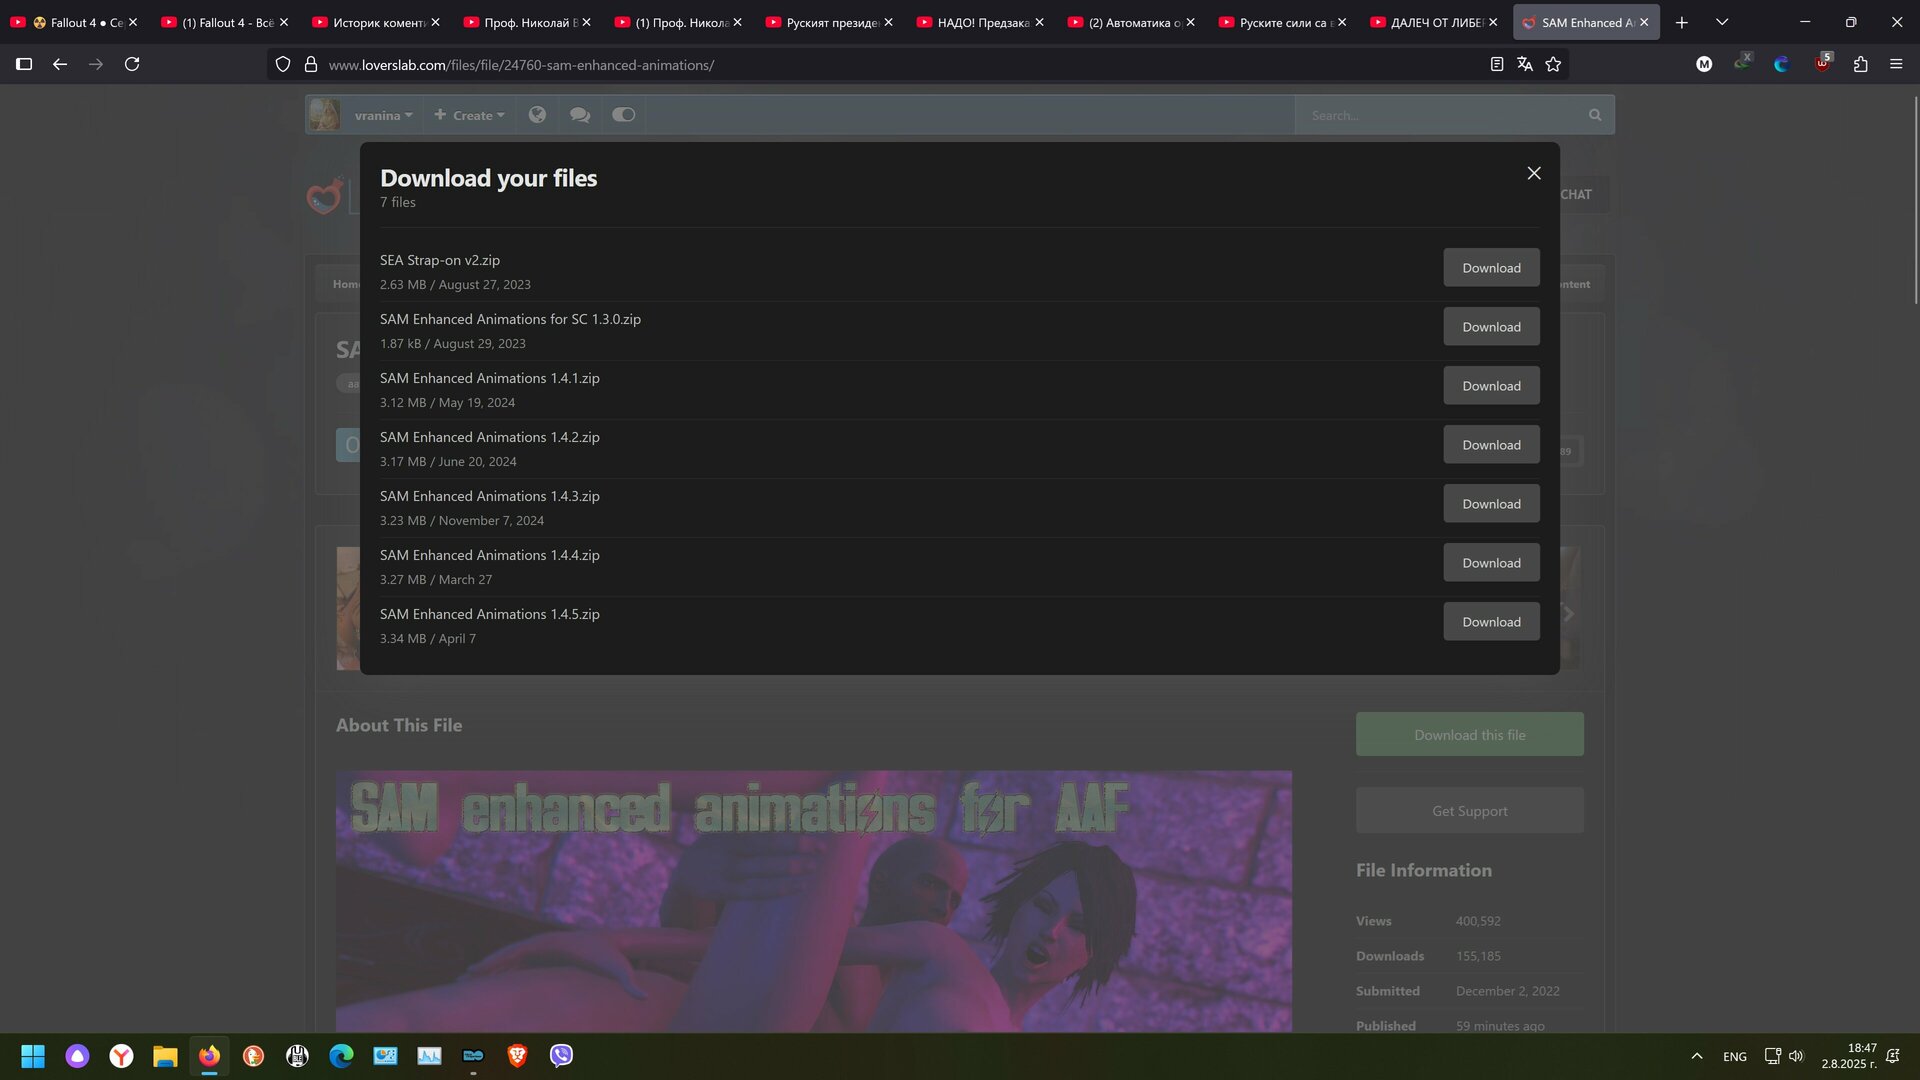The image size is (1920, 1080).
Task: Reload the current page
Action: 132,64
